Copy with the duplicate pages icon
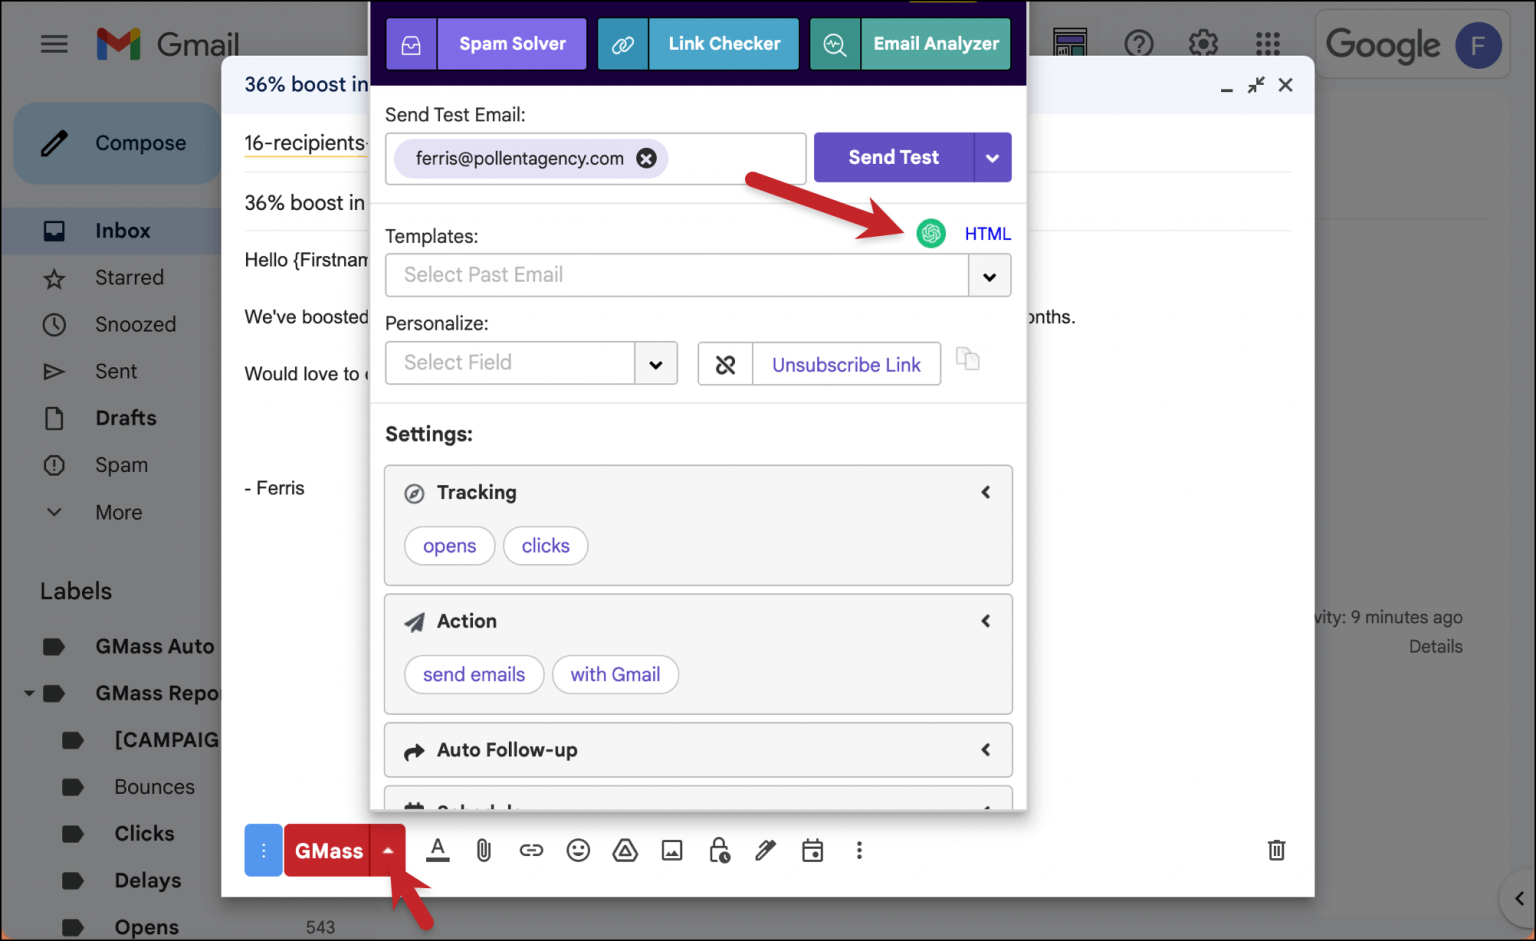This screenshot has width=1536, height=941. pyautogui.click(x=967, y=359)
